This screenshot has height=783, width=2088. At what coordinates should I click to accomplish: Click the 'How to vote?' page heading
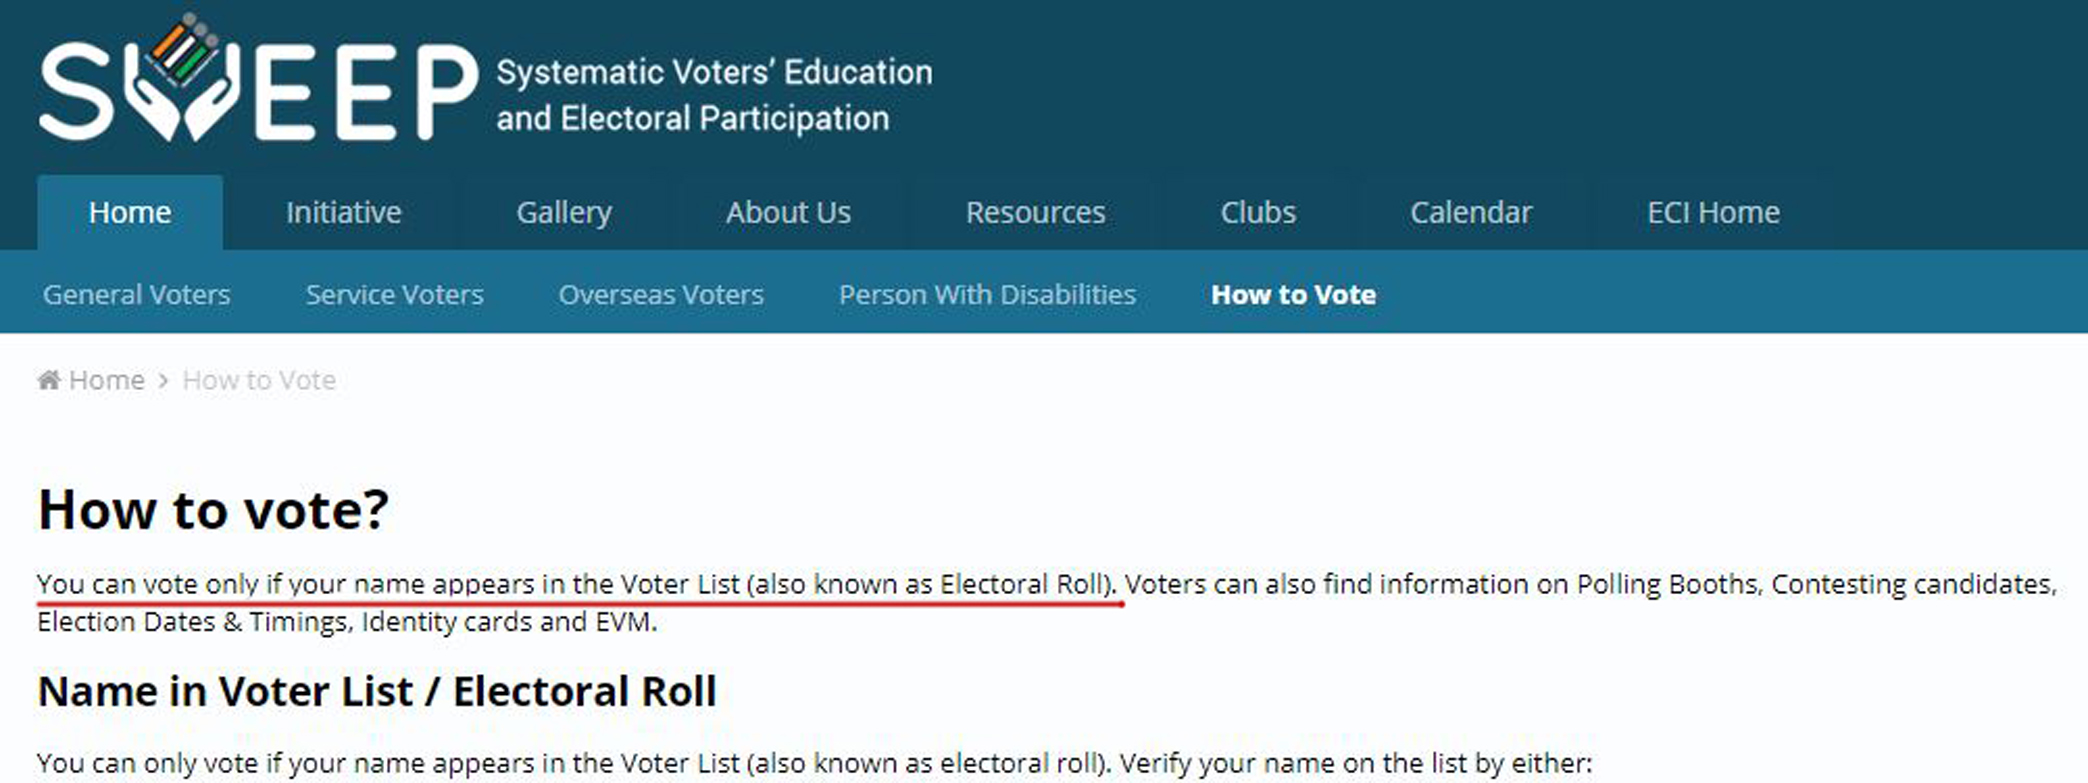pyautogui.click(x=213, y=509)
